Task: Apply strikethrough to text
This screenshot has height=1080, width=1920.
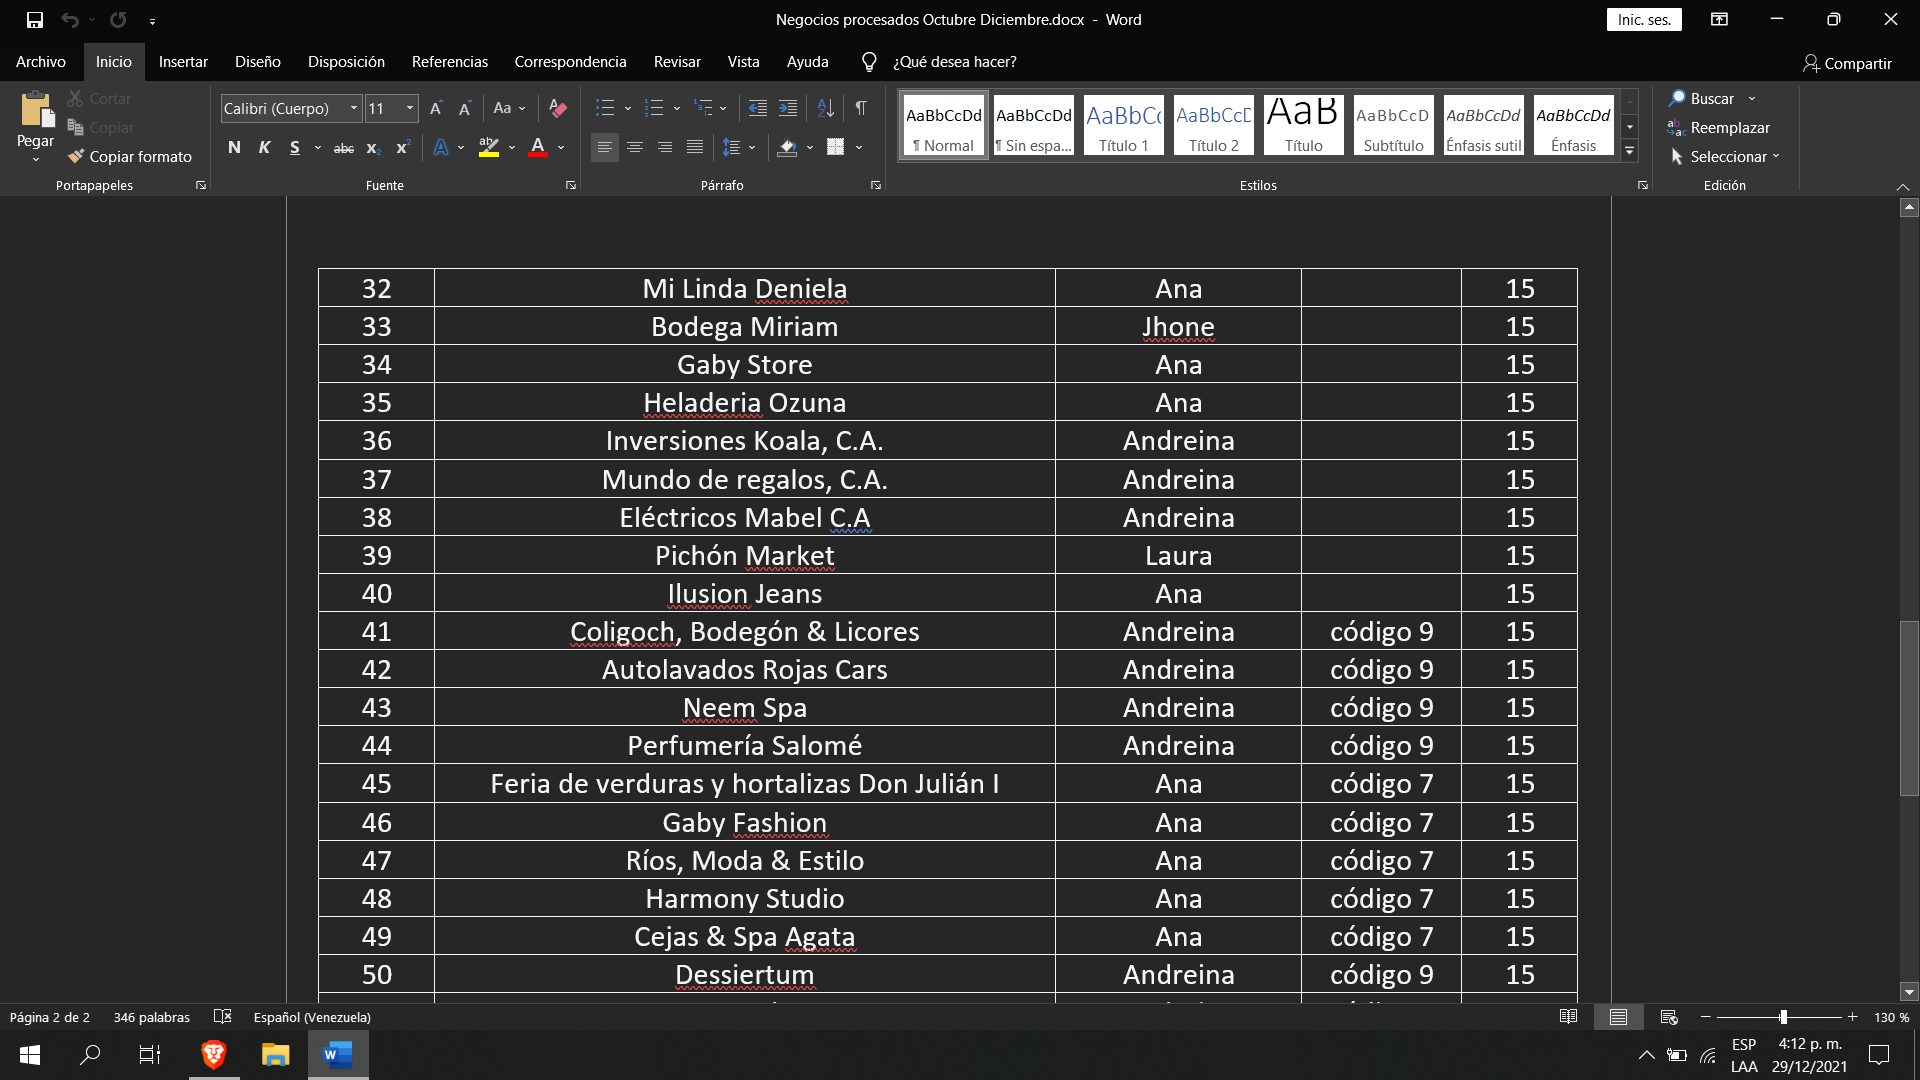Action: [x=343, y=148]
